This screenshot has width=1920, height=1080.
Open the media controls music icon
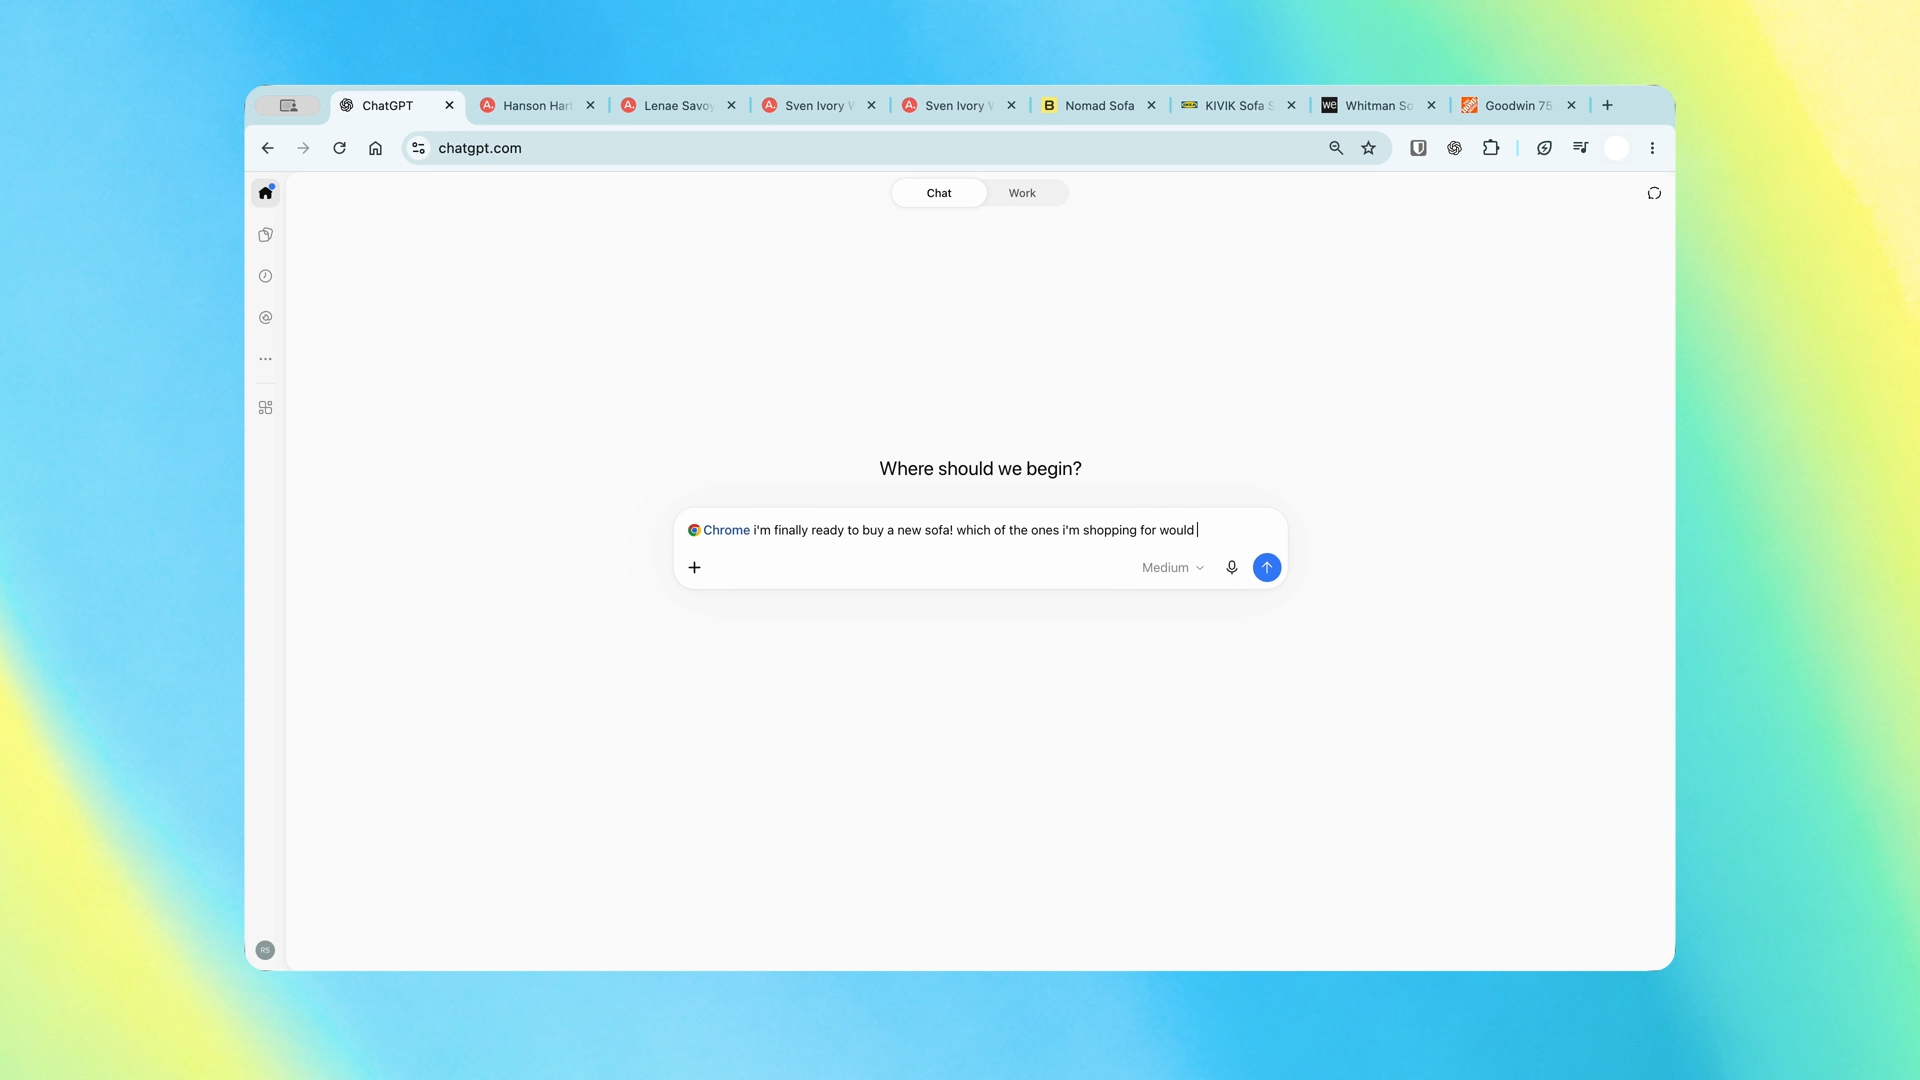tap(1580, 148)
